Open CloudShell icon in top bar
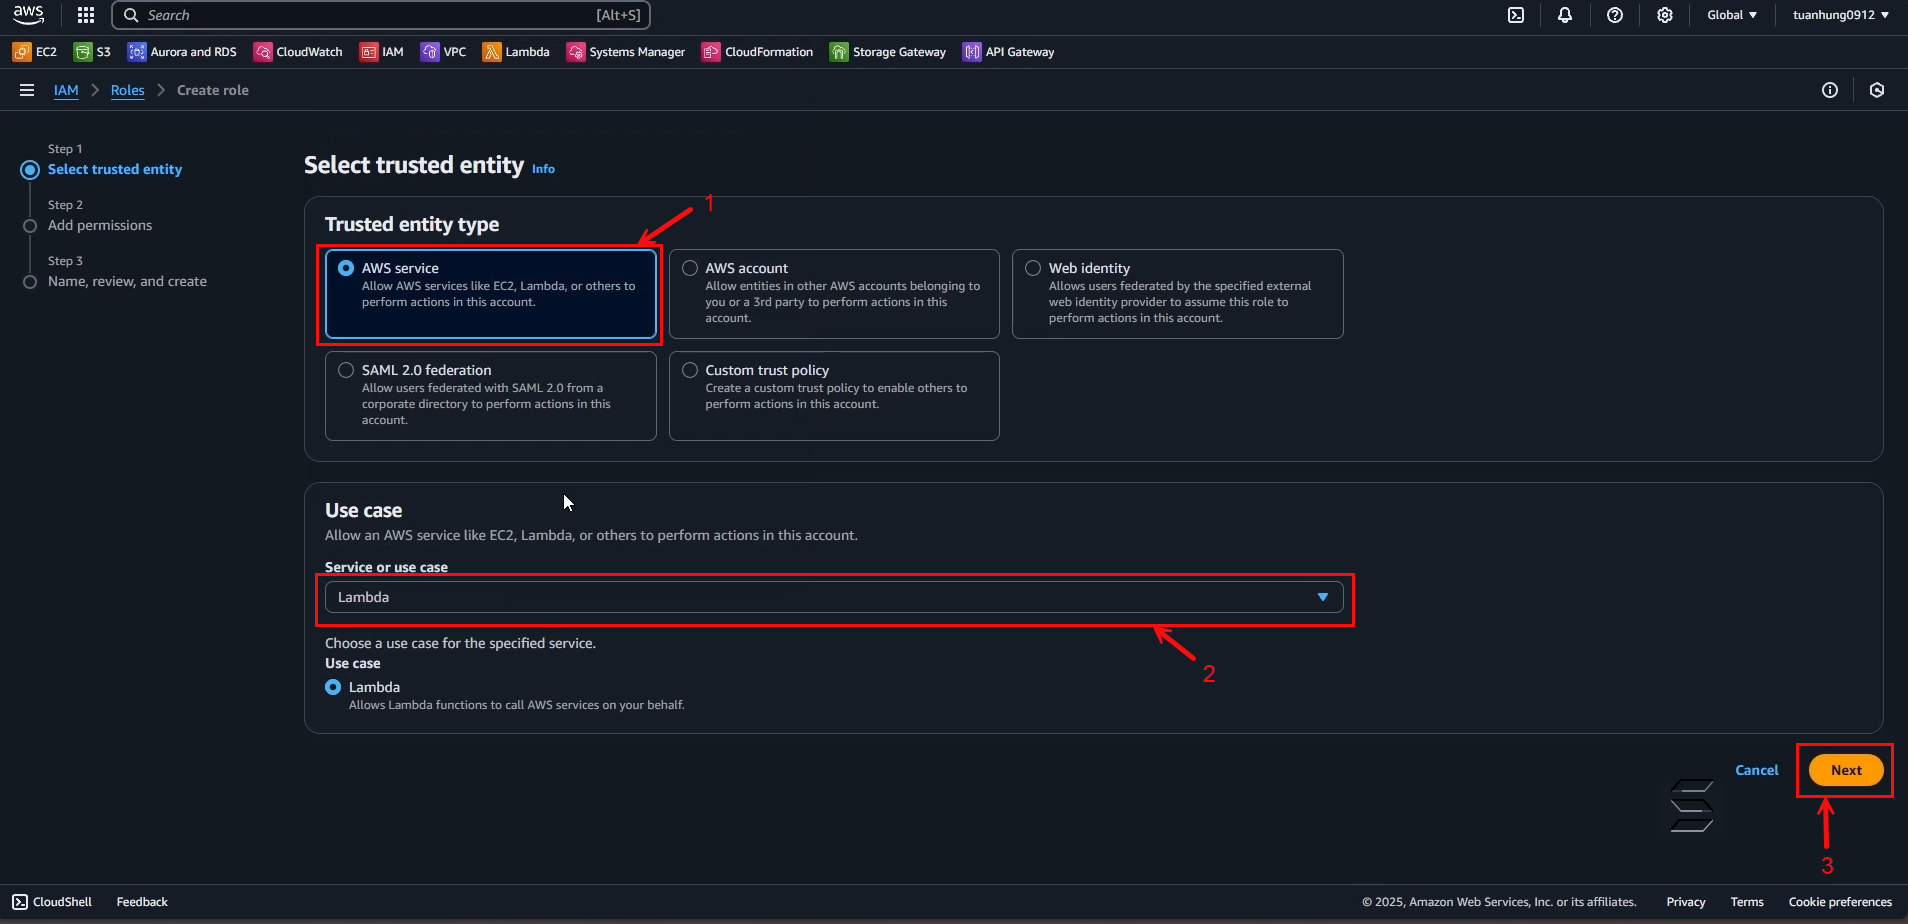Viewport: 1908px width, 924px height. coord(1516,15)
